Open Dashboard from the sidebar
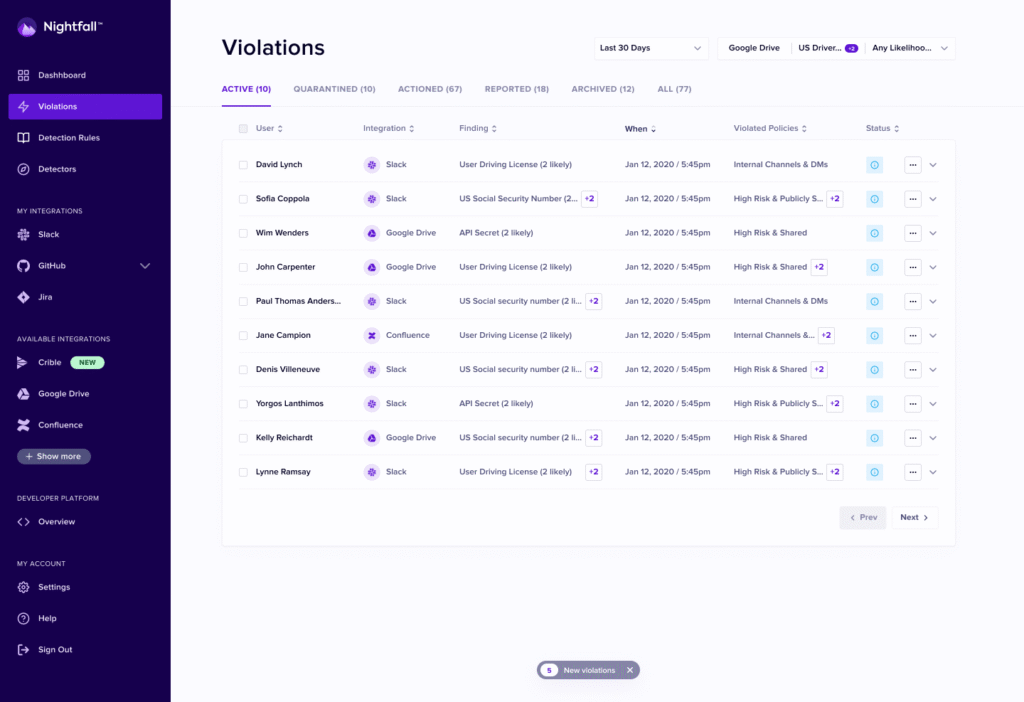The width and height of the screenshot is (1024, 702). point(61,75)
